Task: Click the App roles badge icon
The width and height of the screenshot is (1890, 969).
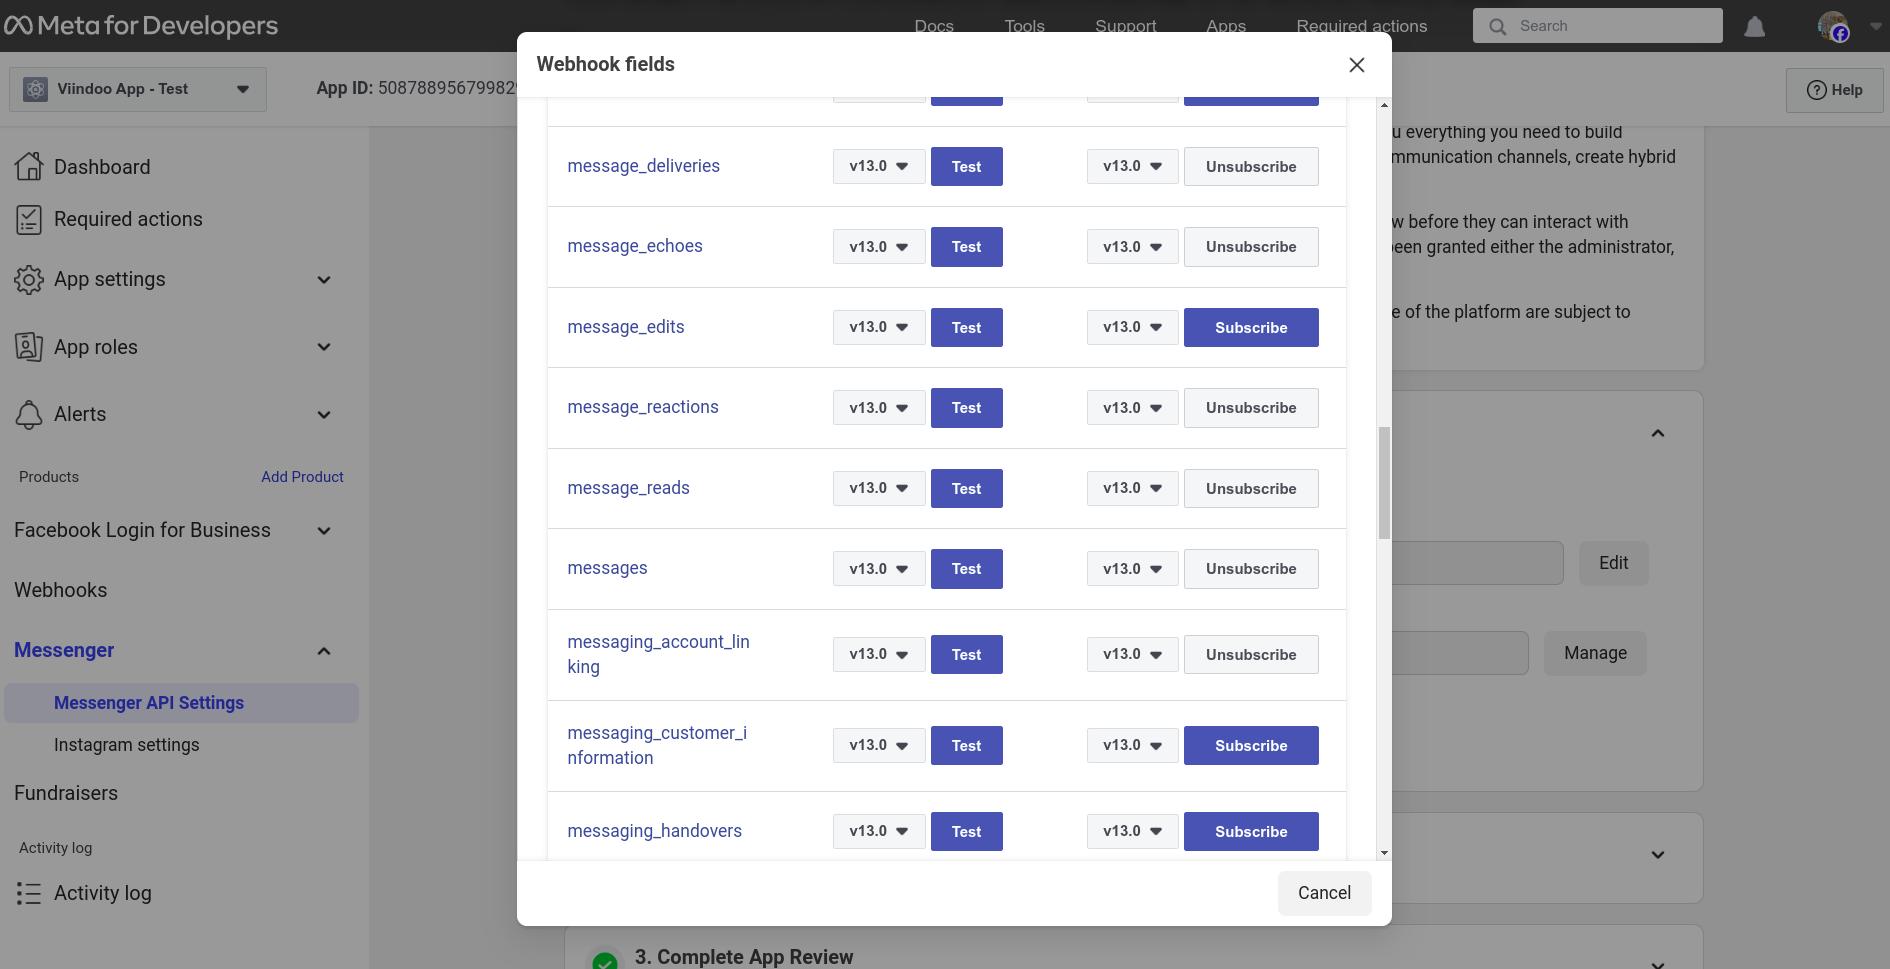Action: [29, 347]
